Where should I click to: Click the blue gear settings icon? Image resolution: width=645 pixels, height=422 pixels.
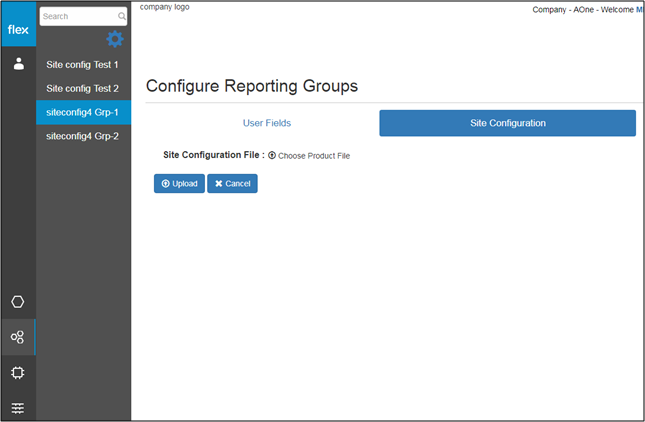coord(115,39)
